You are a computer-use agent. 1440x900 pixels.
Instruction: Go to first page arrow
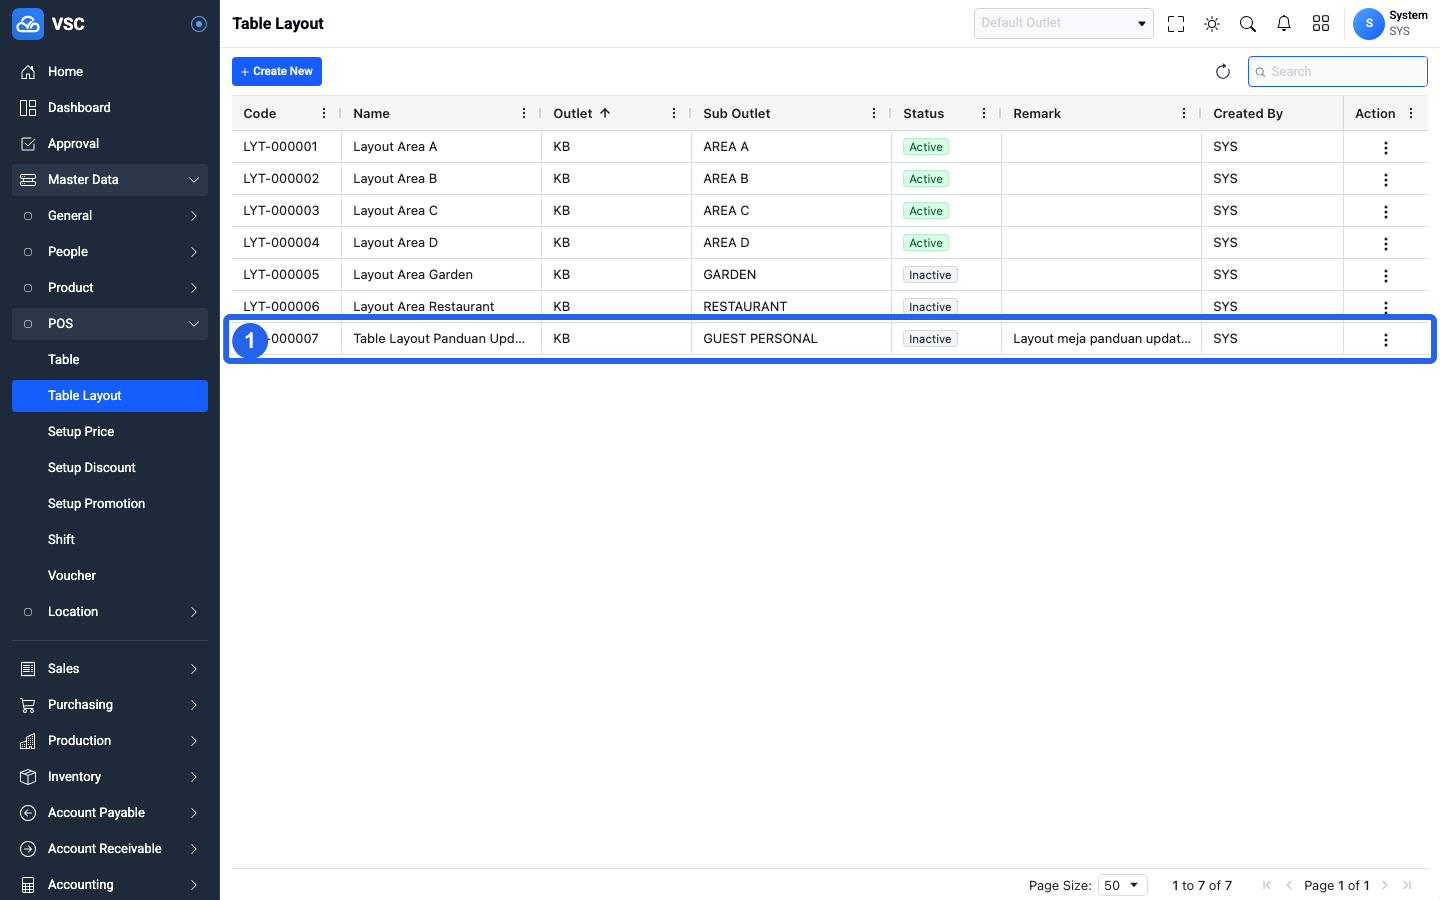click(1267, 885)
